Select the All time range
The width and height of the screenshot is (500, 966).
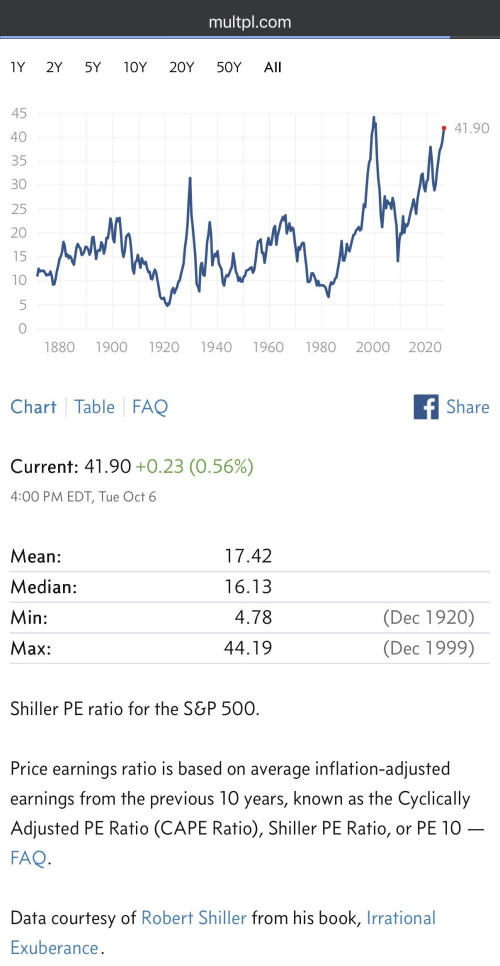tap(273, 68)
